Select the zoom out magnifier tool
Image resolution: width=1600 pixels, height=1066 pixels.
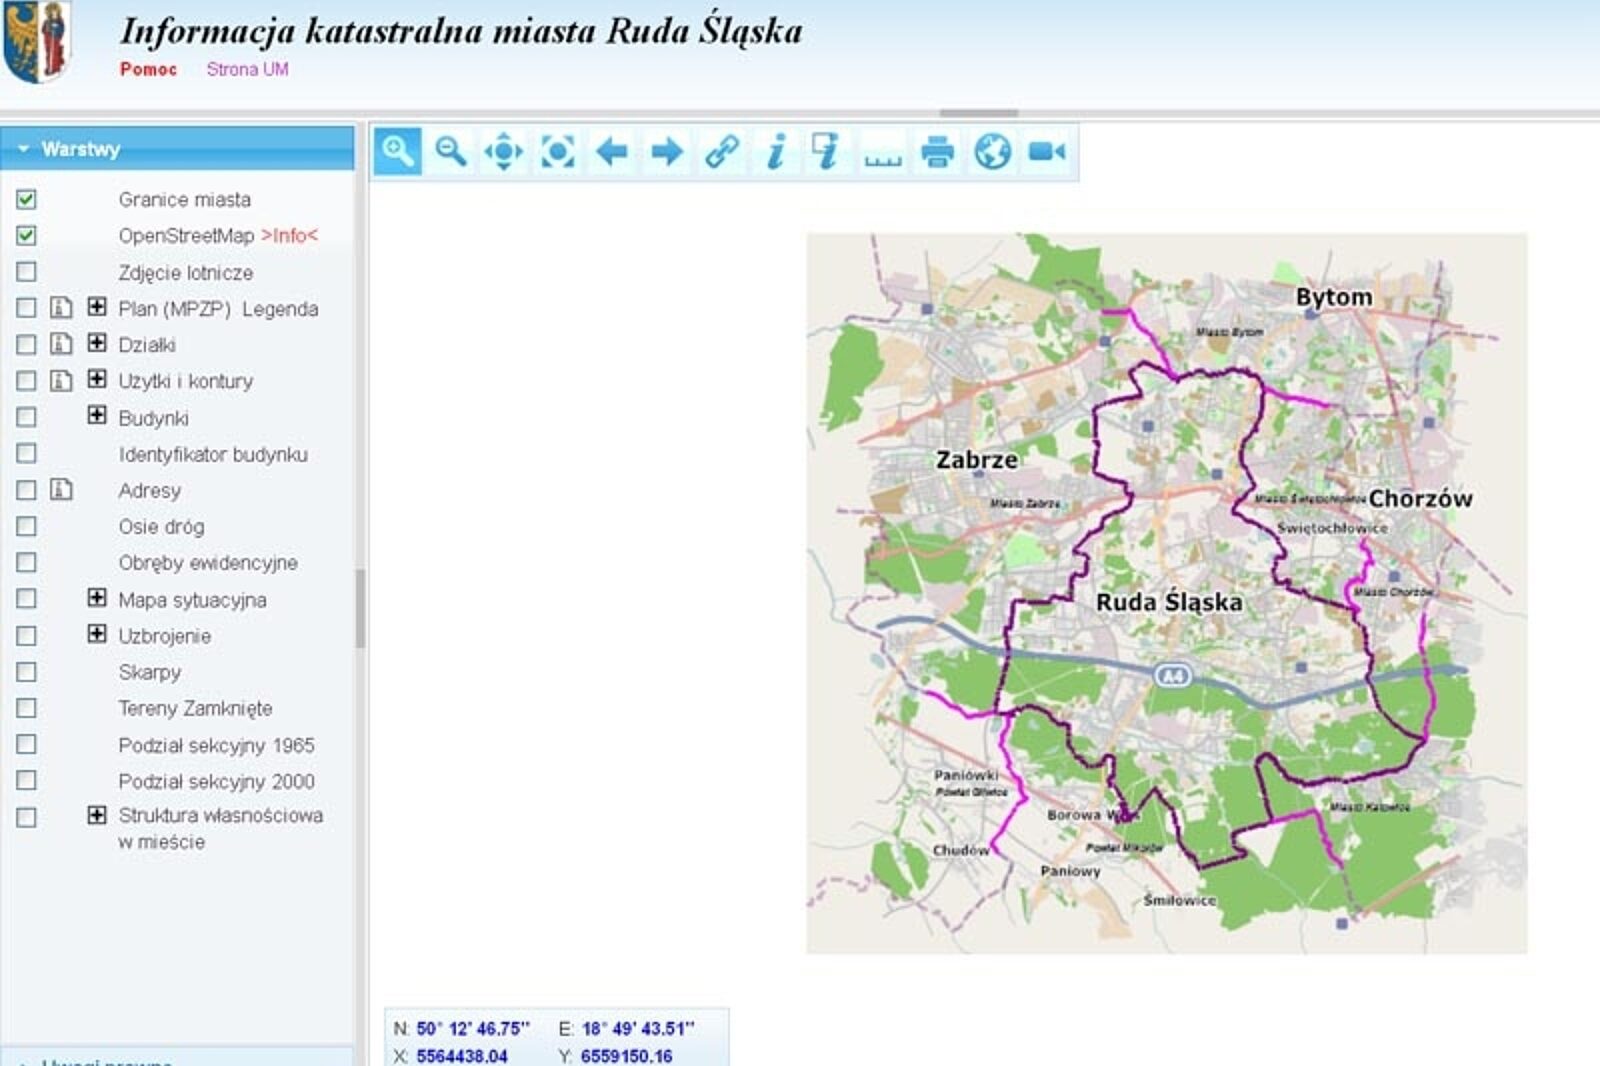451,152
